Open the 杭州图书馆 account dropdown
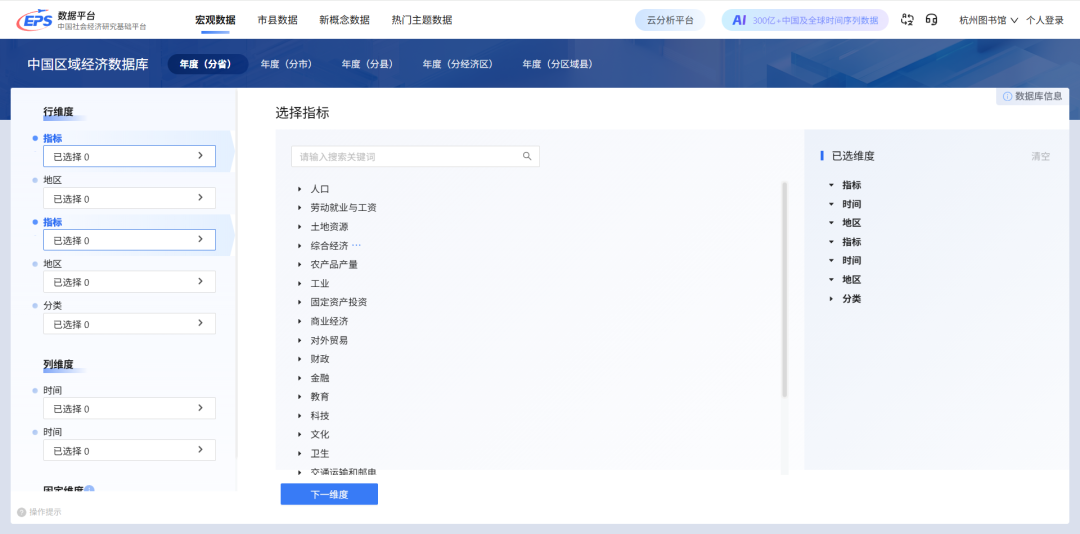Image resolution: width=1080 pixels, height=534 pixels. click(x=988, y=20)
